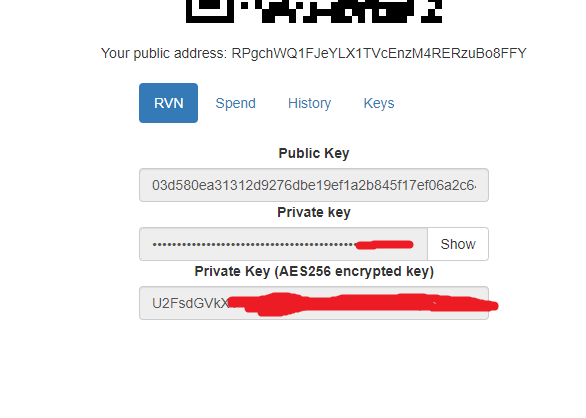Click the QR code's square finder pattern

coord(210,10)
